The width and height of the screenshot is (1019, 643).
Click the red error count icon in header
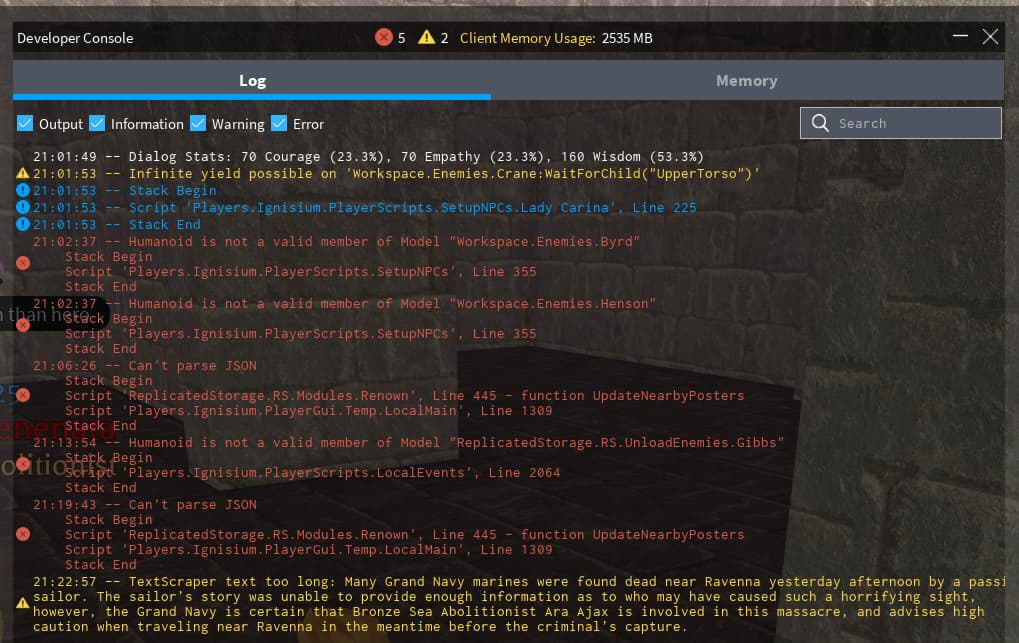(x=383, y=37)
